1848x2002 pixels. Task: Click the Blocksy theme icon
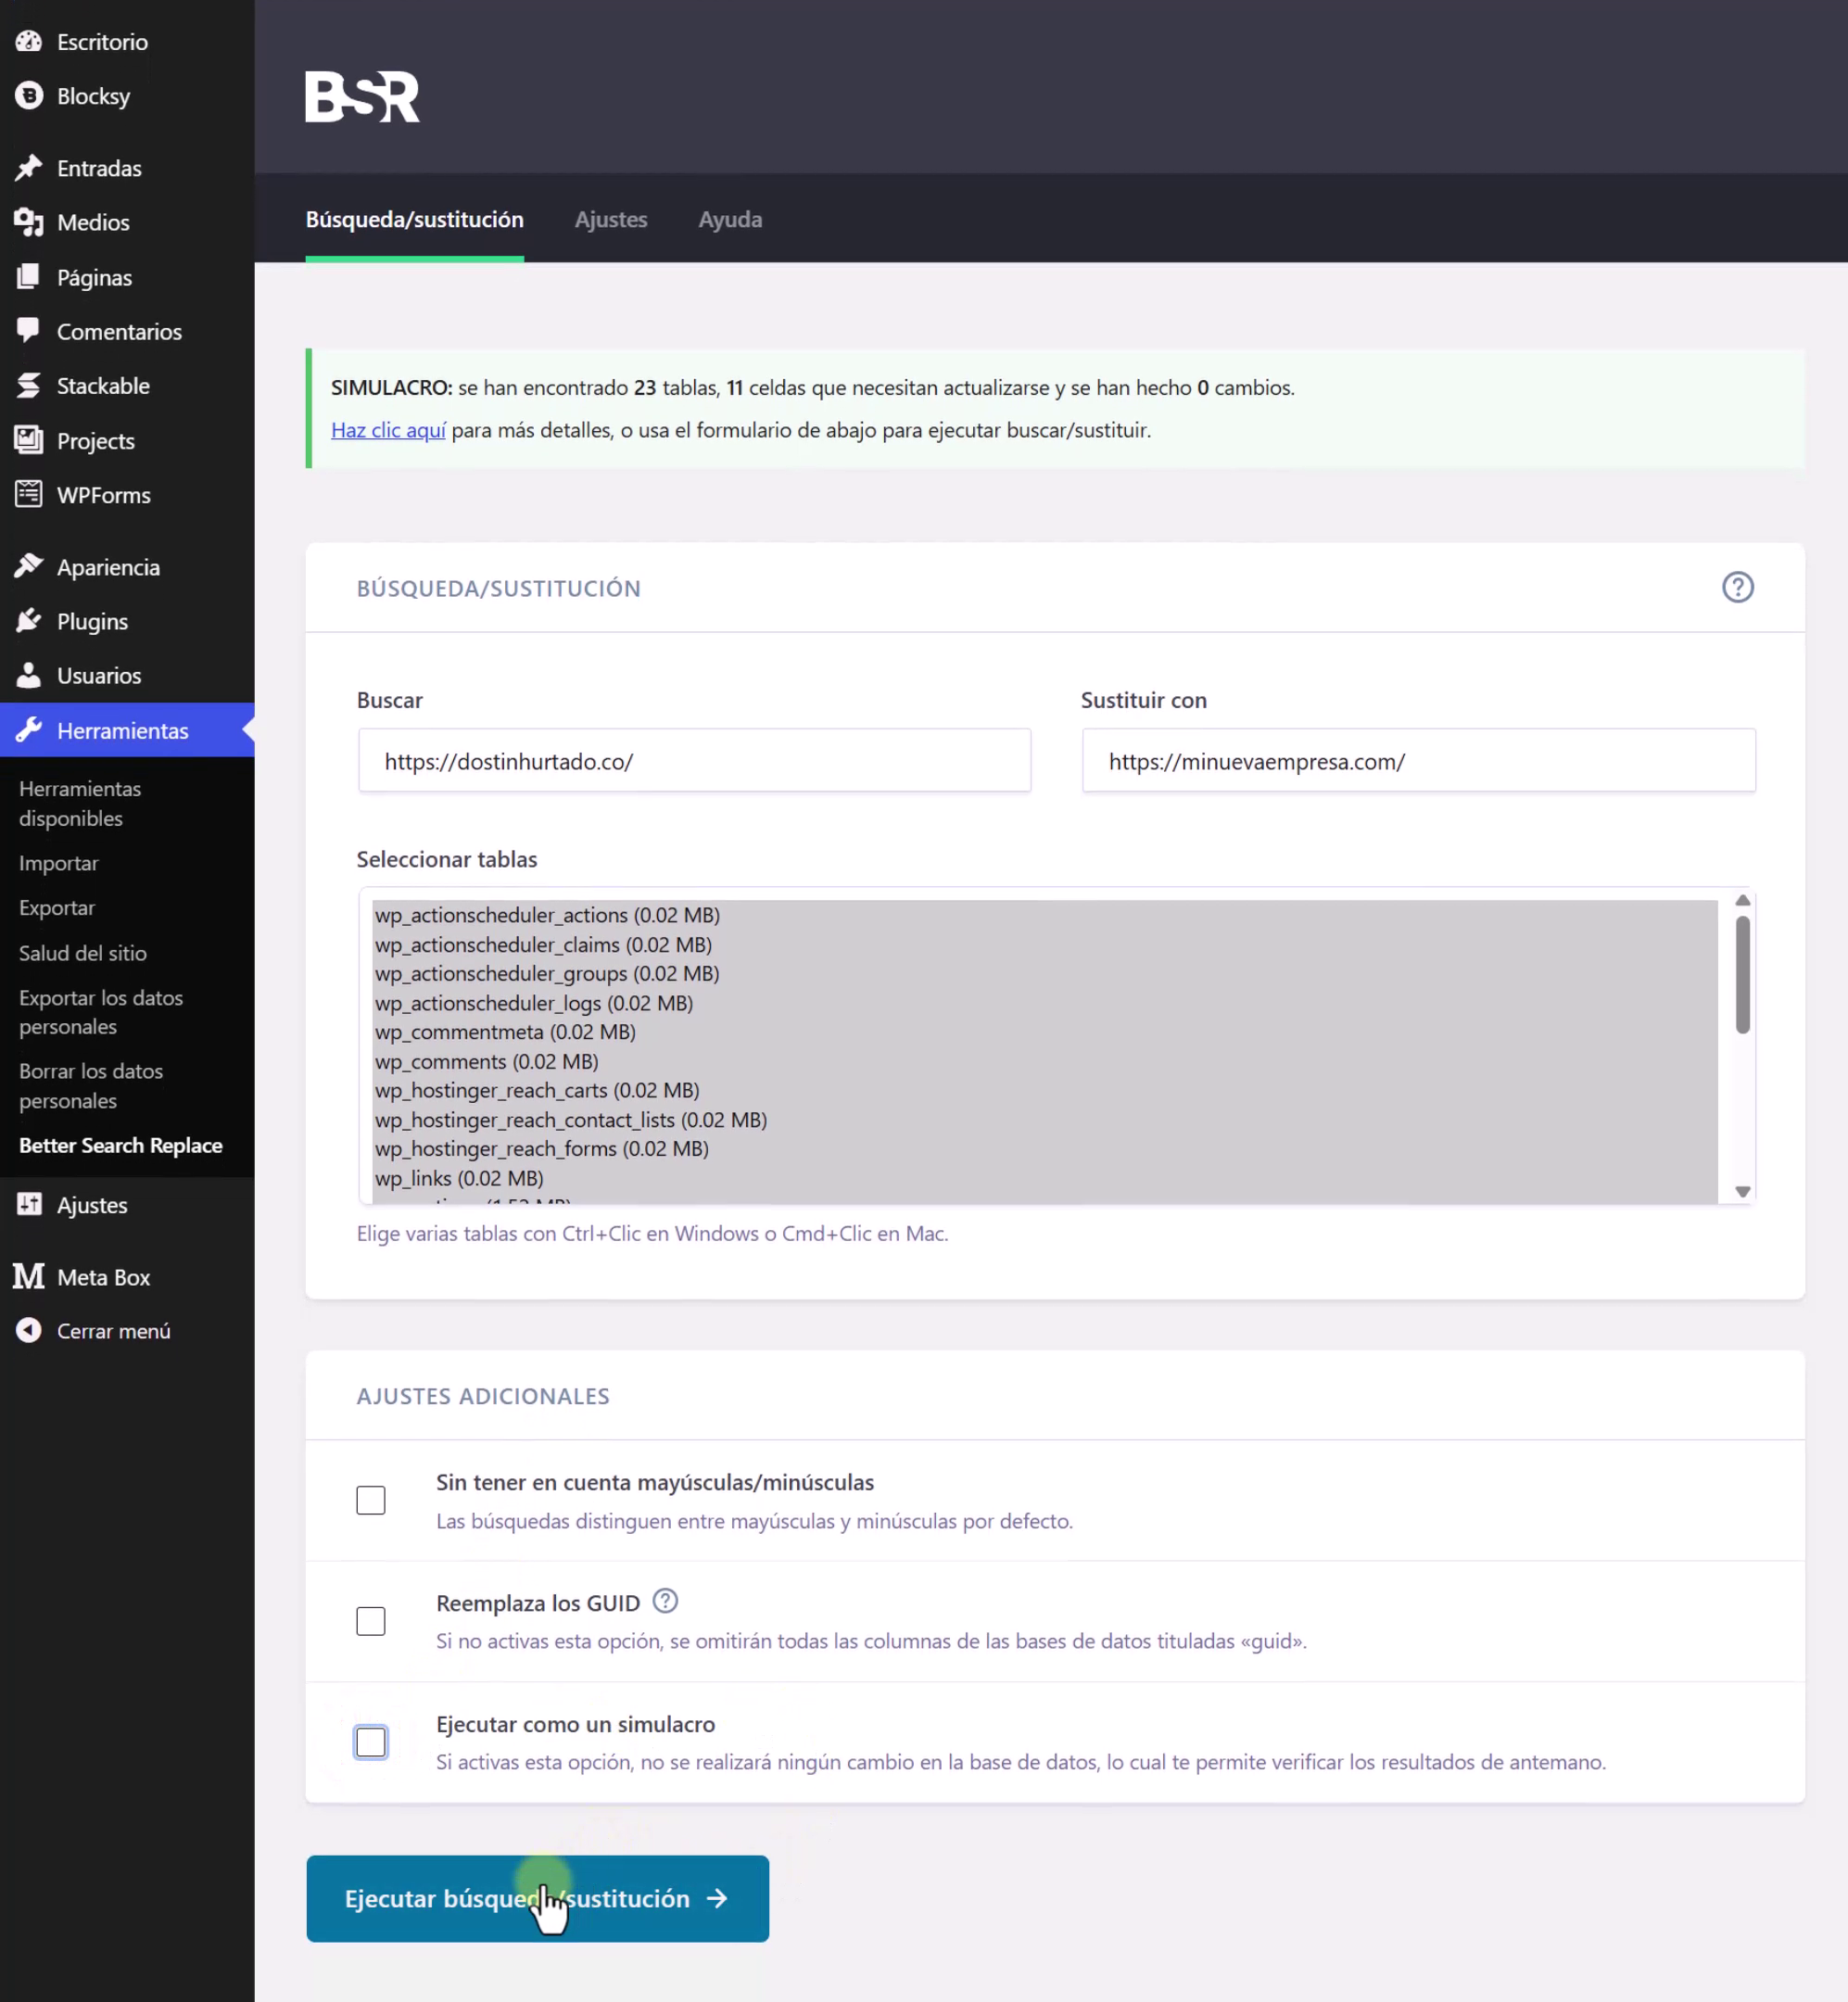click(x=29, y=96)
